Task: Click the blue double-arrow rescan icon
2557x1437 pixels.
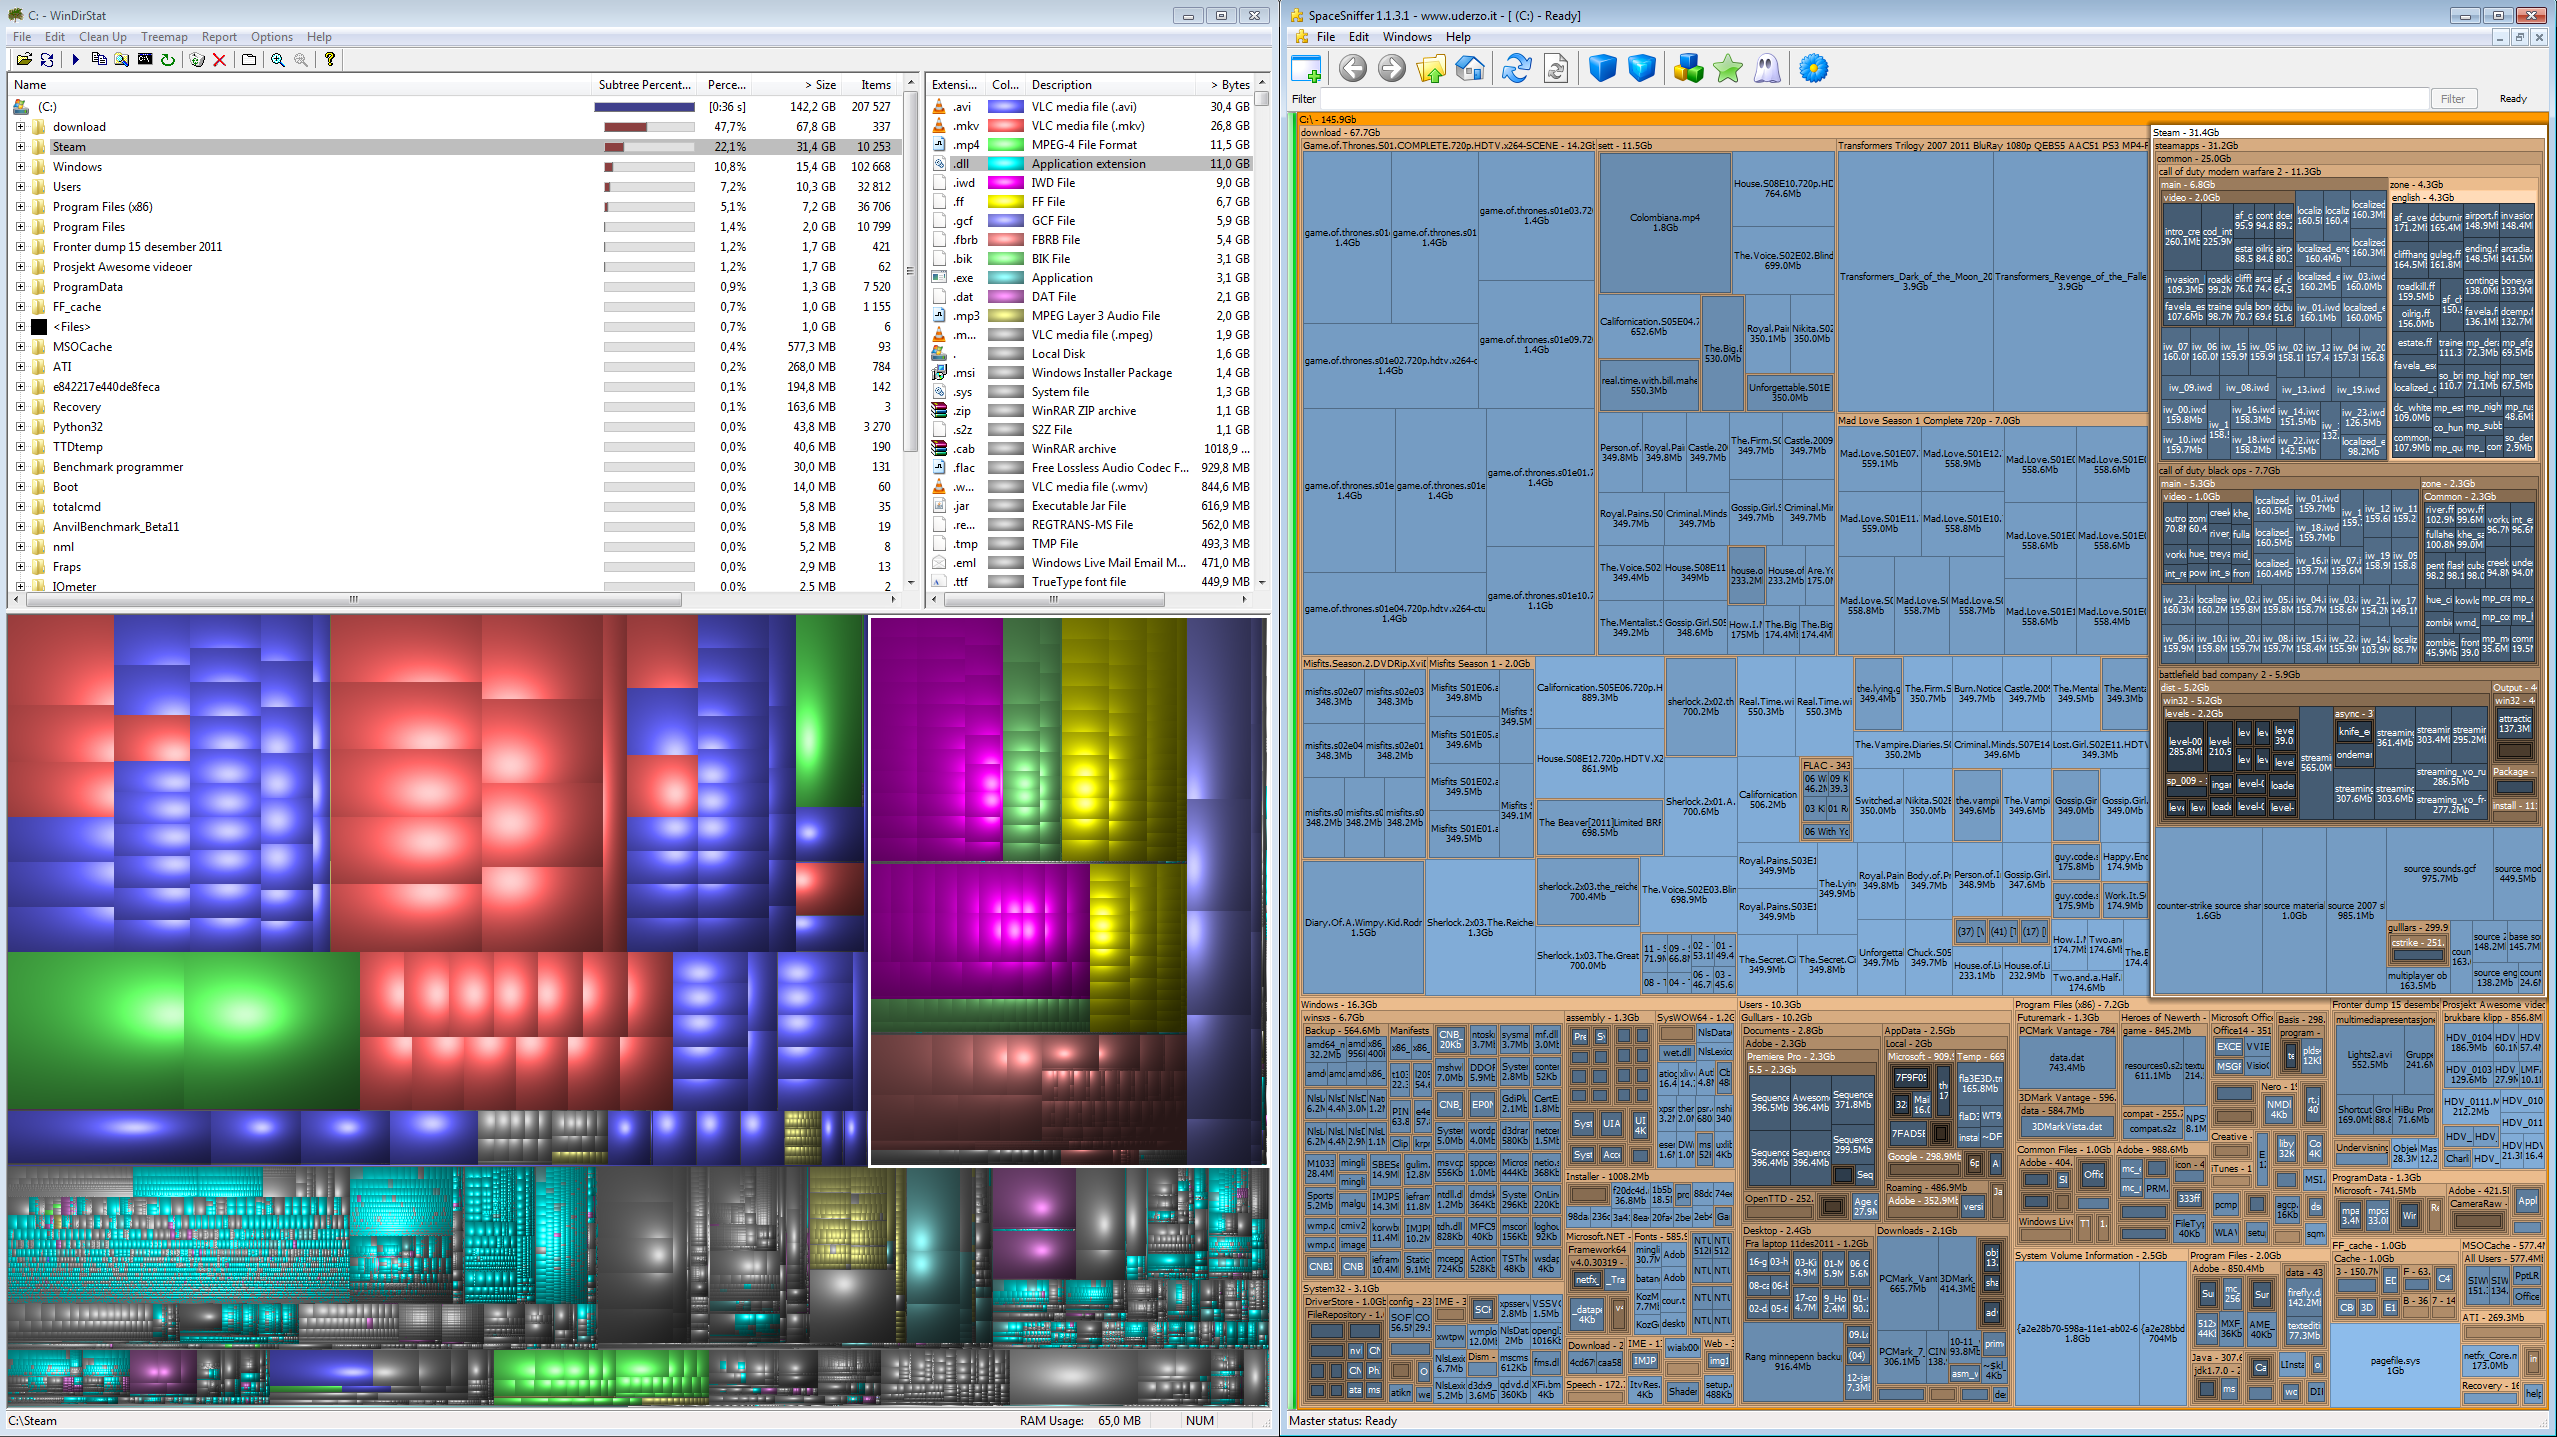Action: click(1517, 69)
